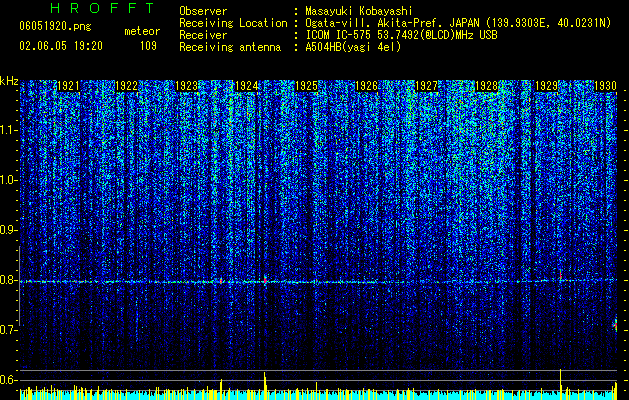Click the A504HB(yagi 4el) antenna text
Viewport: 629px width, 400px height.
coord(353,47)
